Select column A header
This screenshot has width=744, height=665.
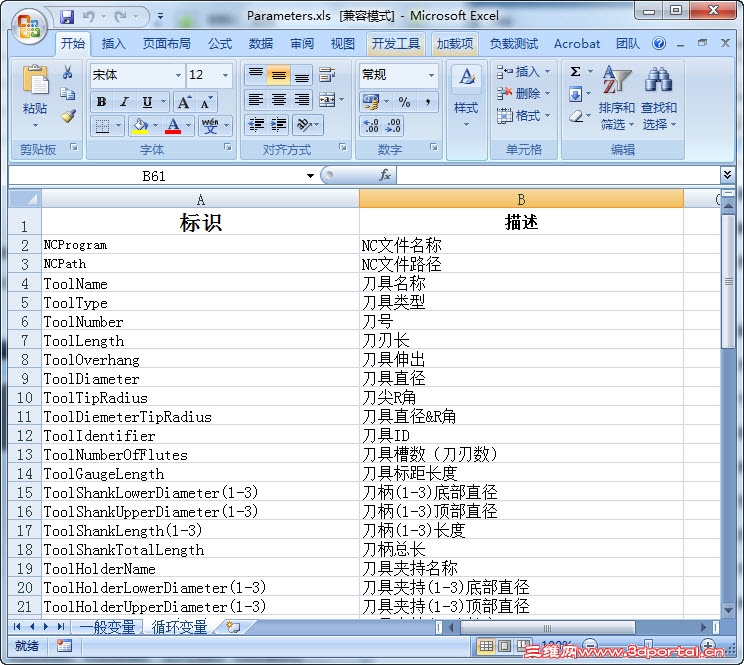pyautogui.click(x=201, y=199)
